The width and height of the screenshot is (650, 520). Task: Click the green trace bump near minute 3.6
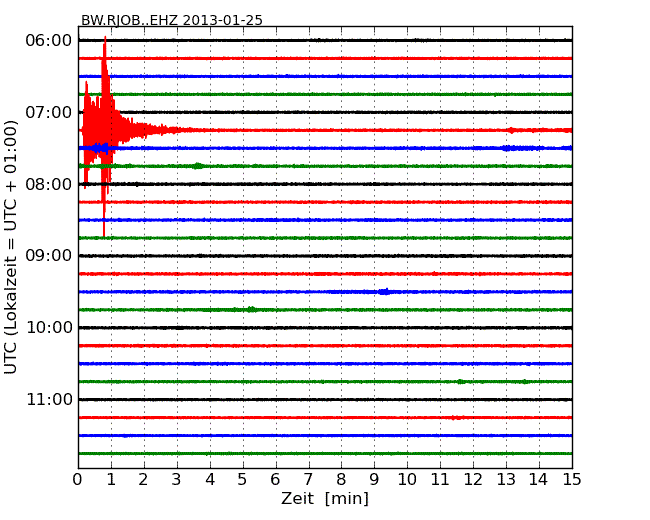[x=198, y=166]
